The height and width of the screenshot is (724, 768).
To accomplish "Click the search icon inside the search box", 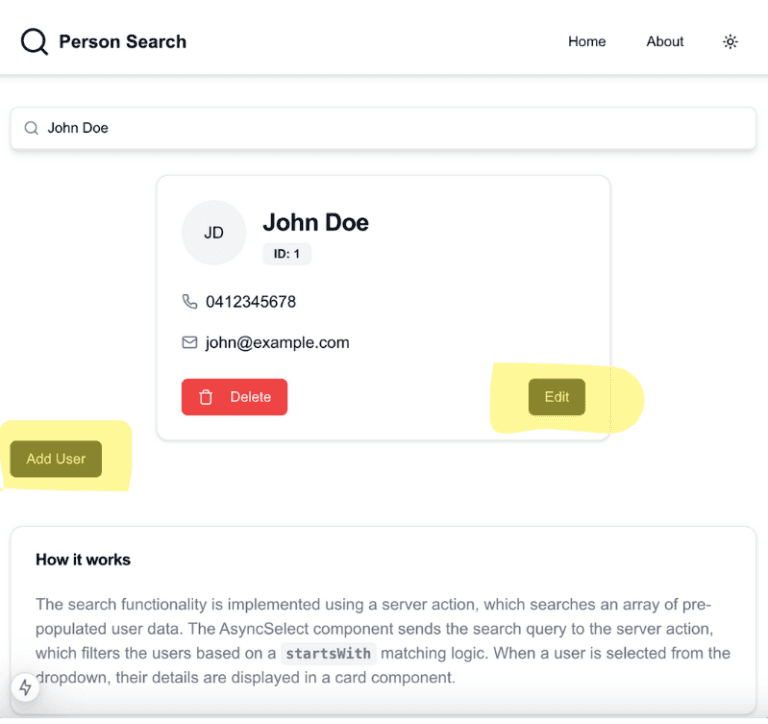I will 31,128.
